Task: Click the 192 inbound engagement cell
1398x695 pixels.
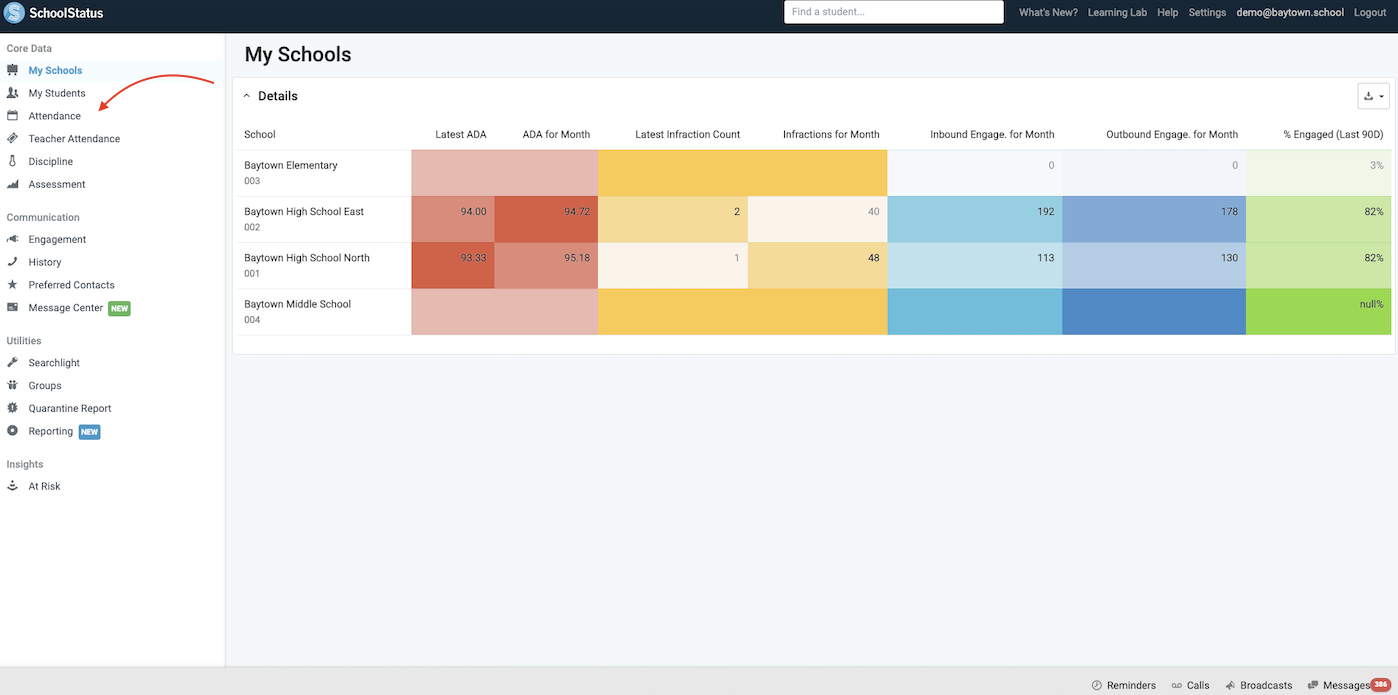Action: coord(975,219)
